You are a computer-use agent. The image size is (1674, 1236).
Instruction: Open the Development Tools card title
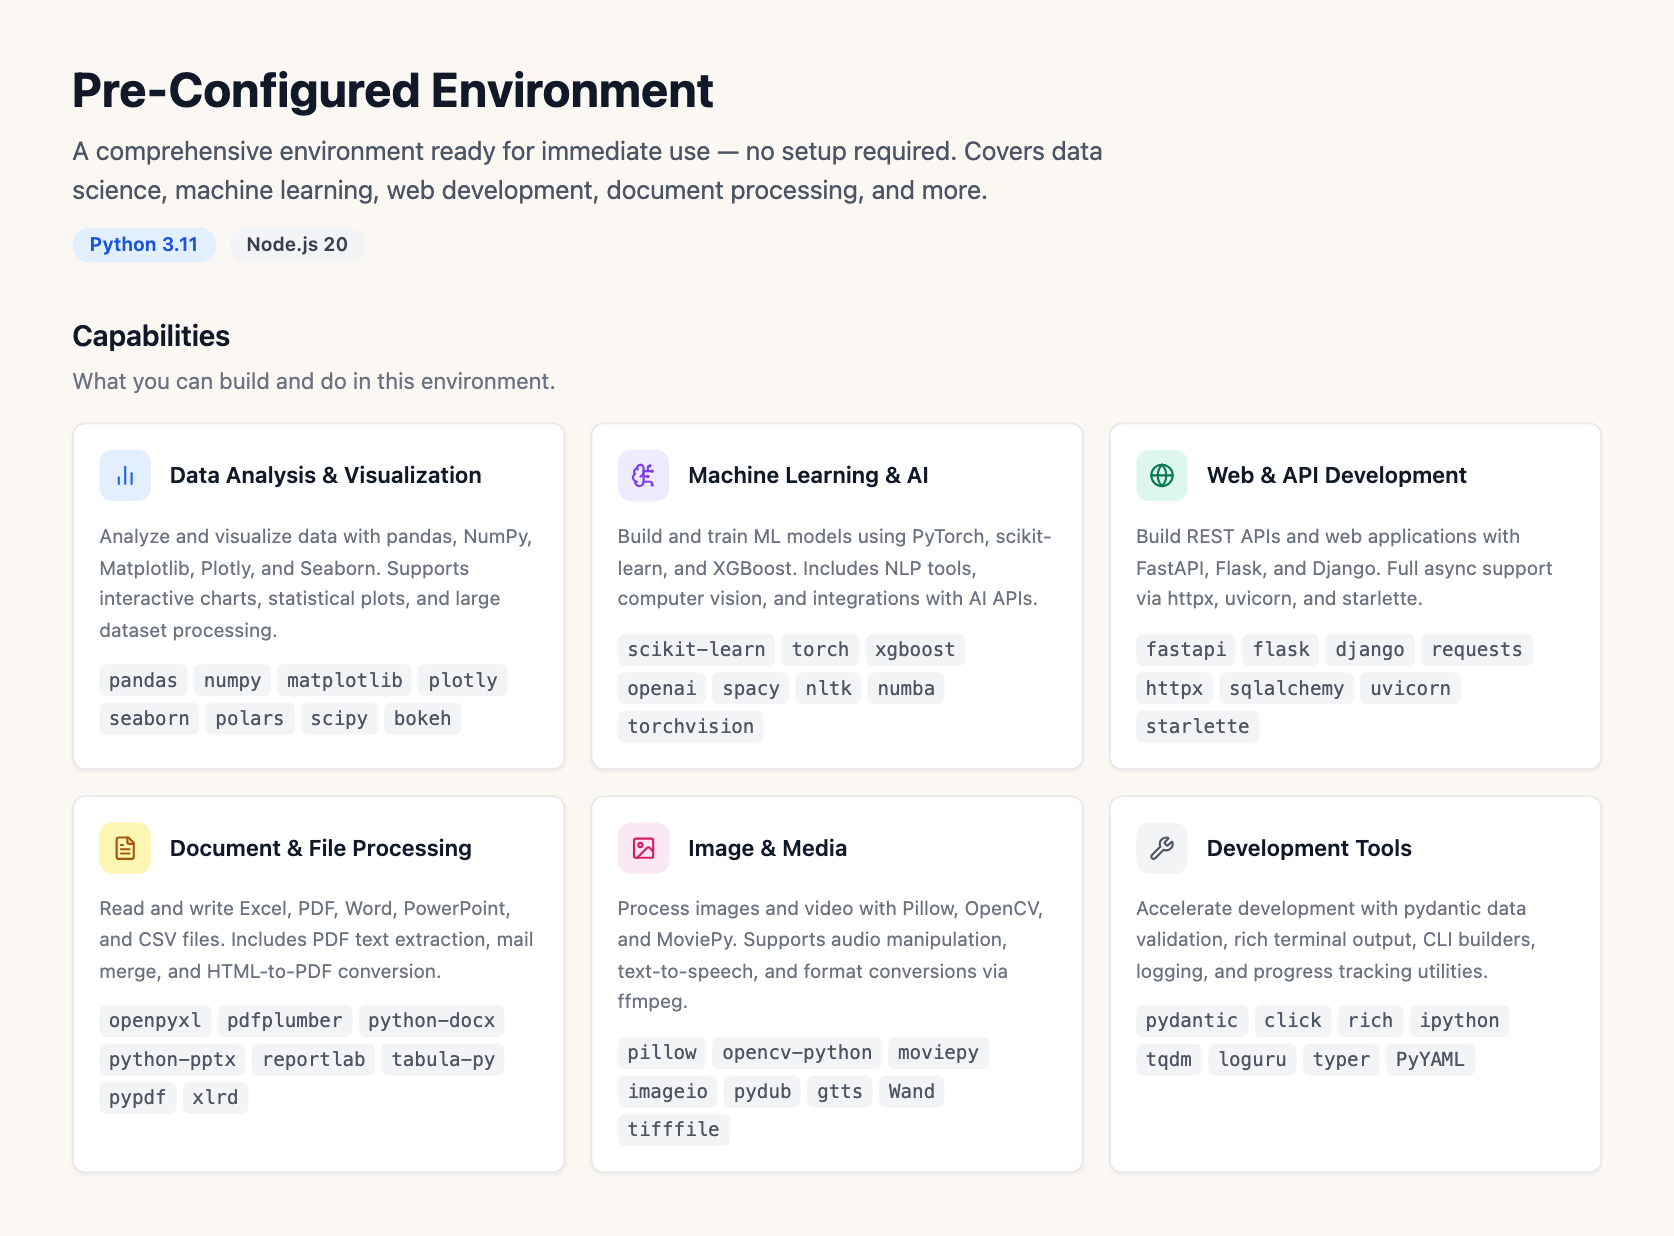[1309, 848]
